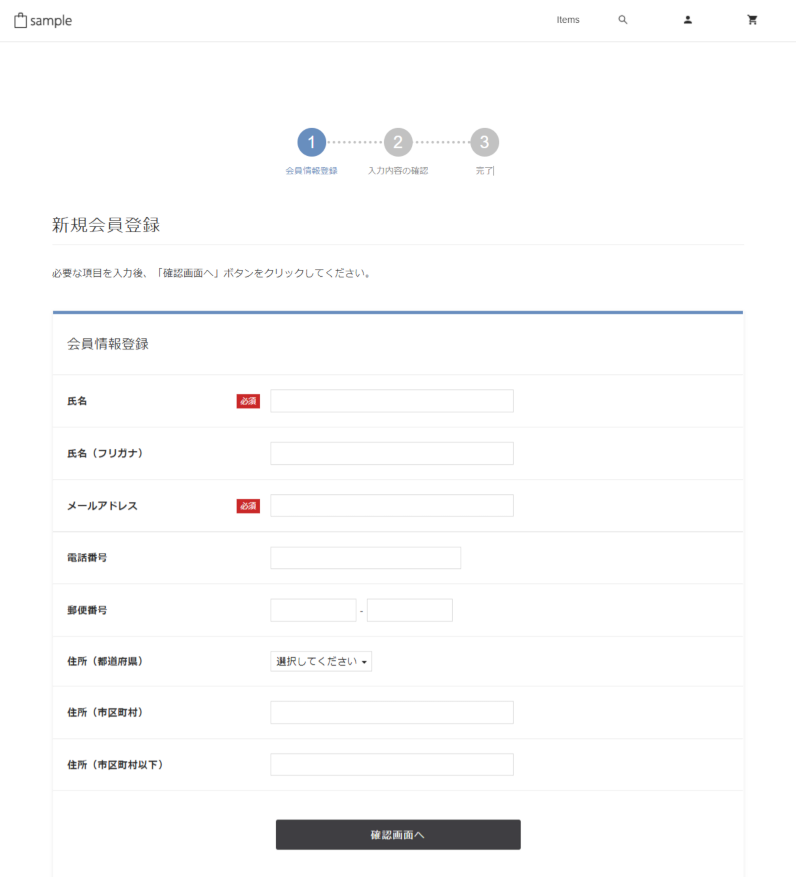This screenshot has width=796, height=877.
Task: Open the search magnifier icon
Action: point(623,20)
